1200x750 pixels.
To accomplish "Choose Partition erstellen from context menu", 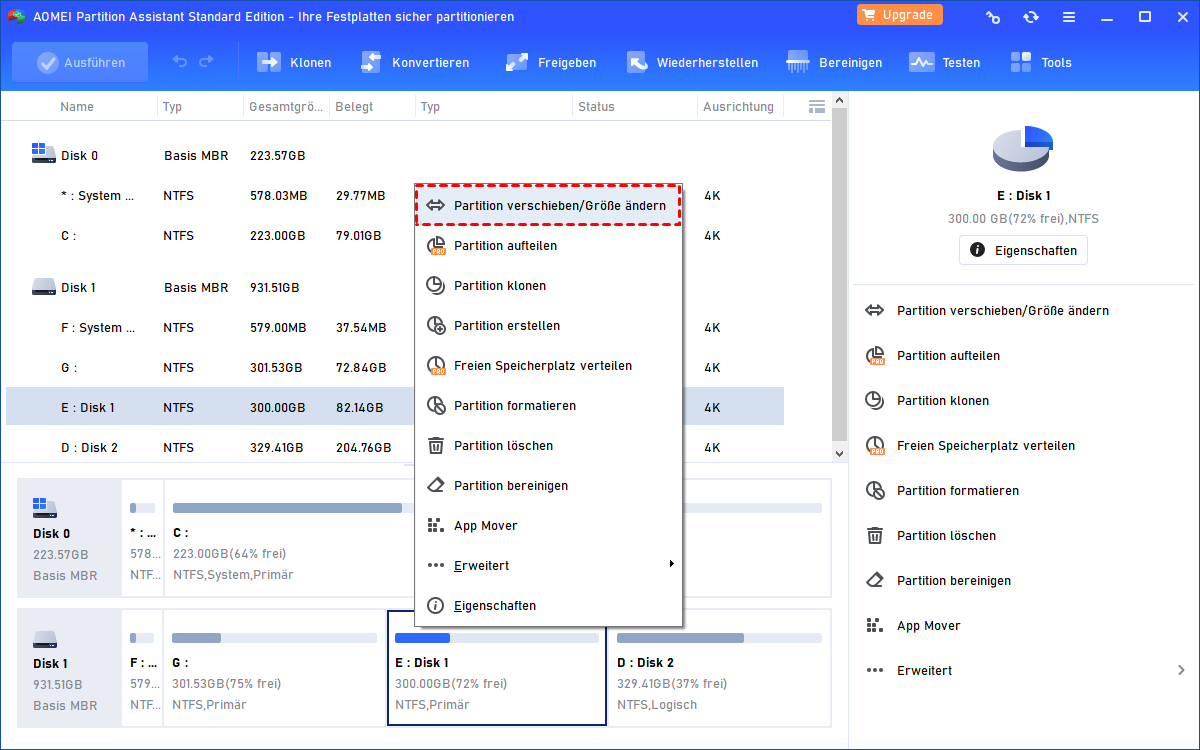I will coord(548,325).
